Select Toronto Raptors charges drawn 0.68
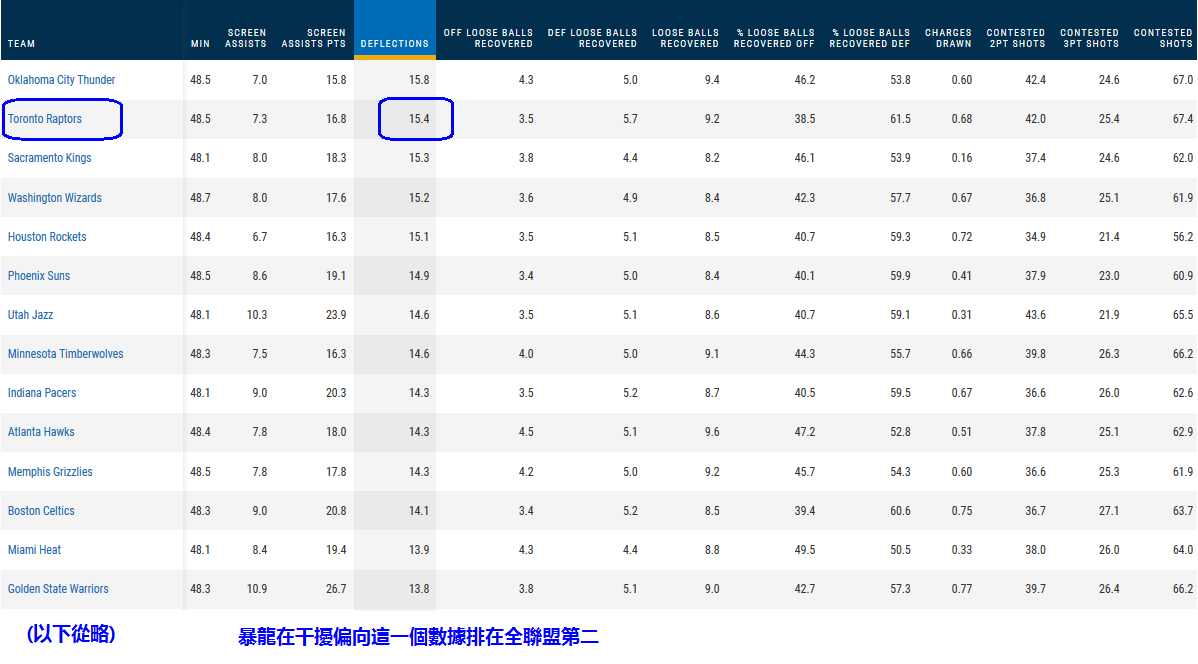 tap(962, 118)
